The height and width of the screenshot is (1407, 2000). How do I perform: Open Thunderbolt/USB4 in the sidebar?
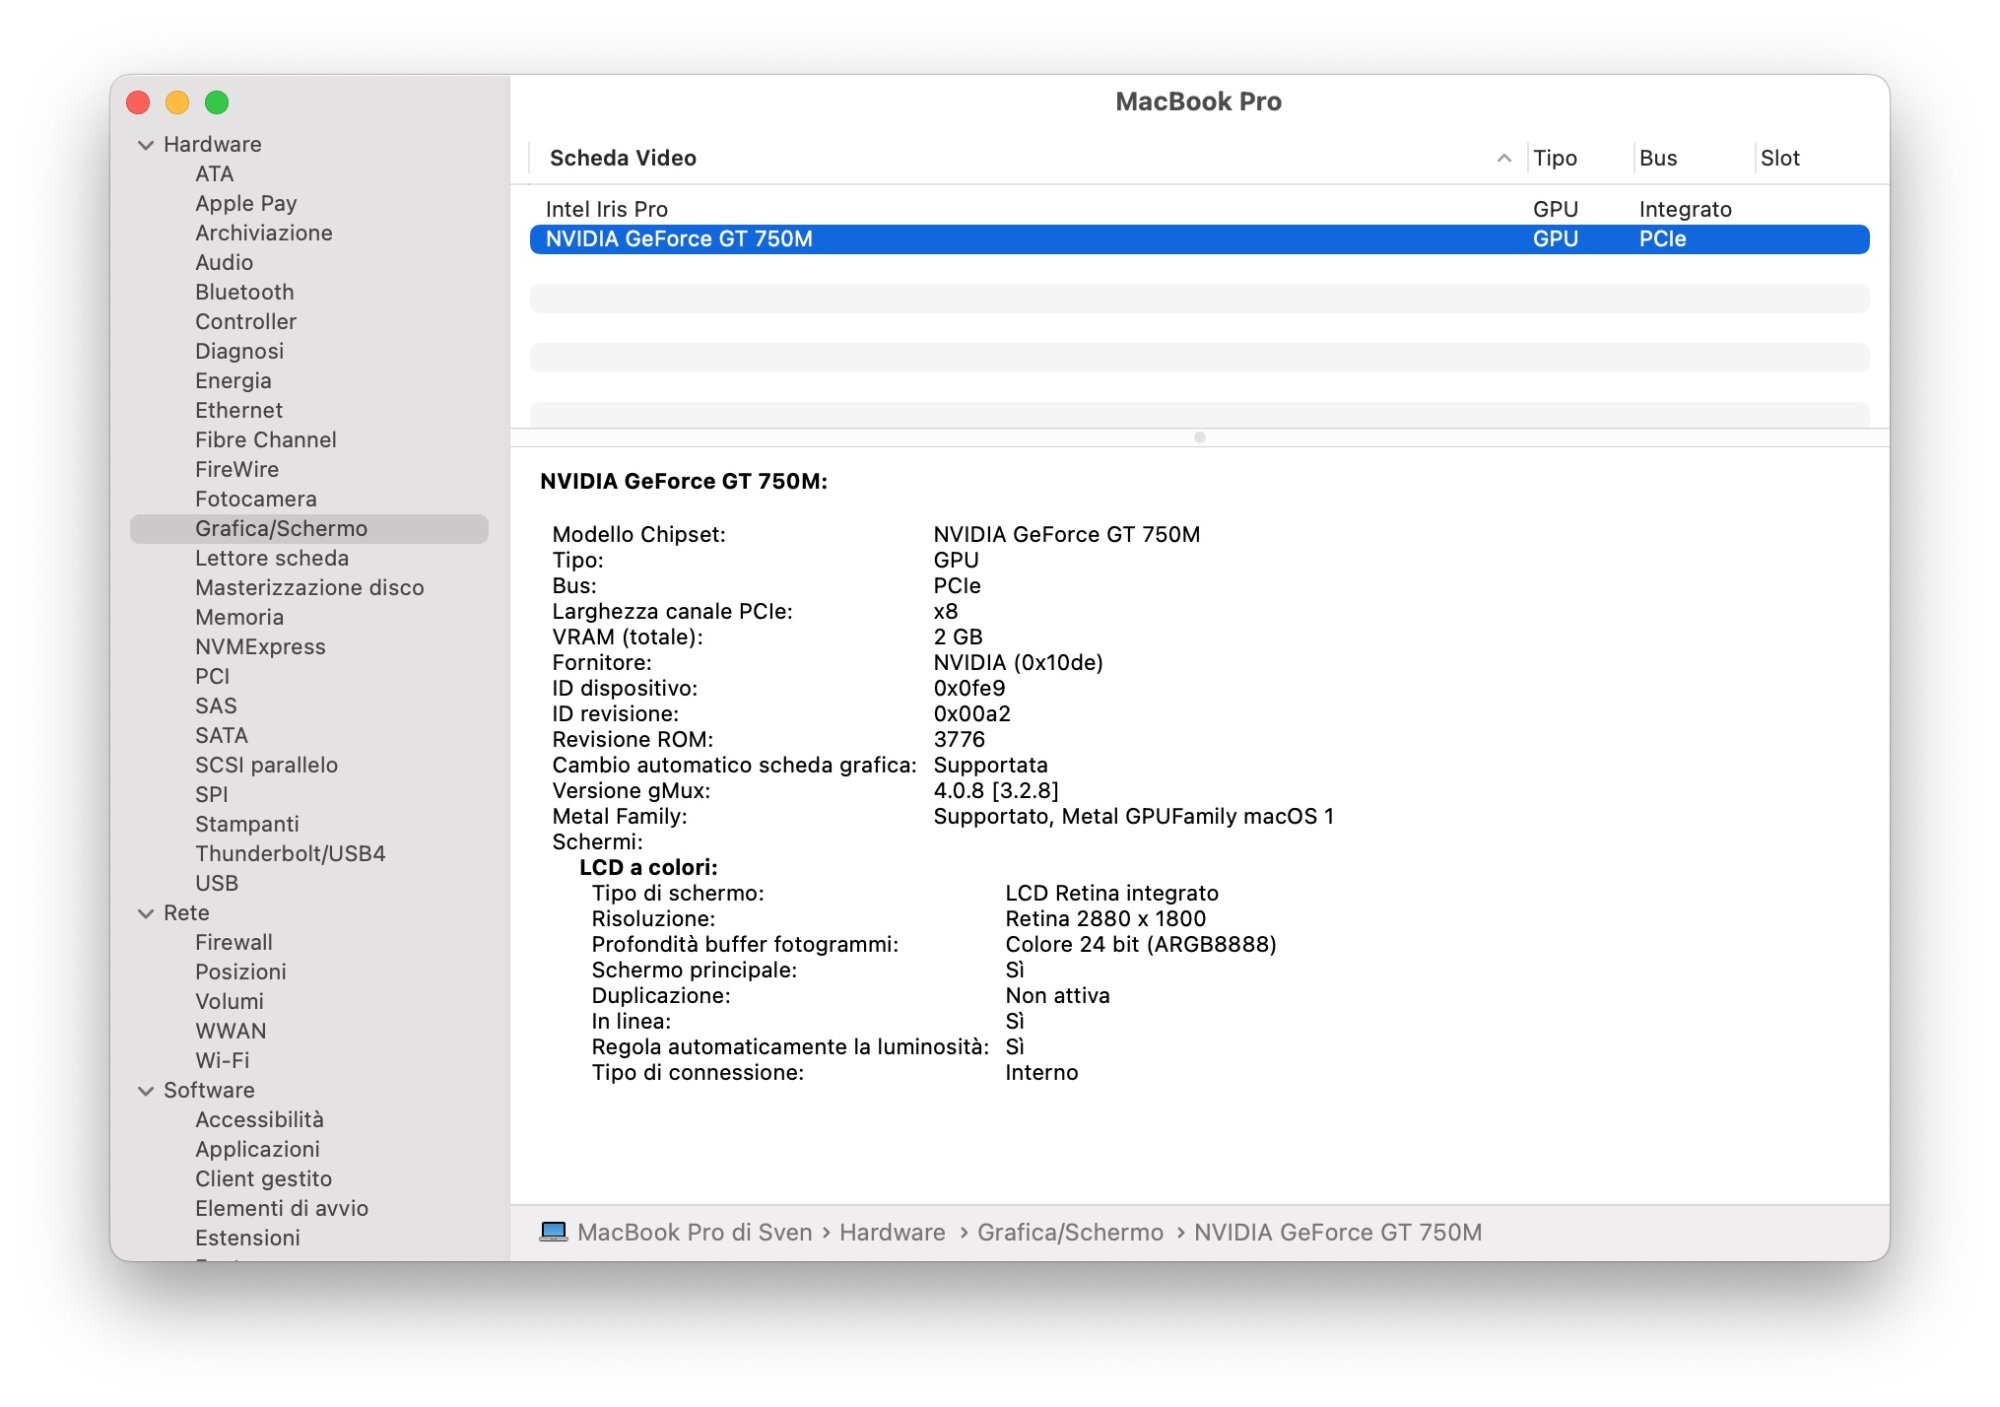tap(290, 853)
